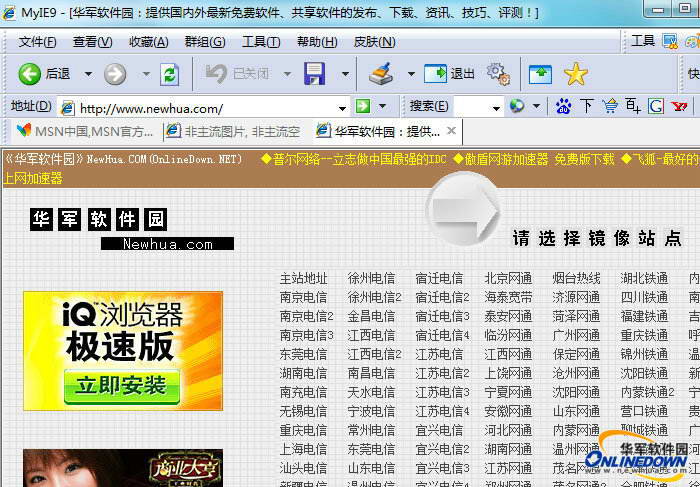Click the Google G search icon
700x487 pixels.
coord(656,106)
